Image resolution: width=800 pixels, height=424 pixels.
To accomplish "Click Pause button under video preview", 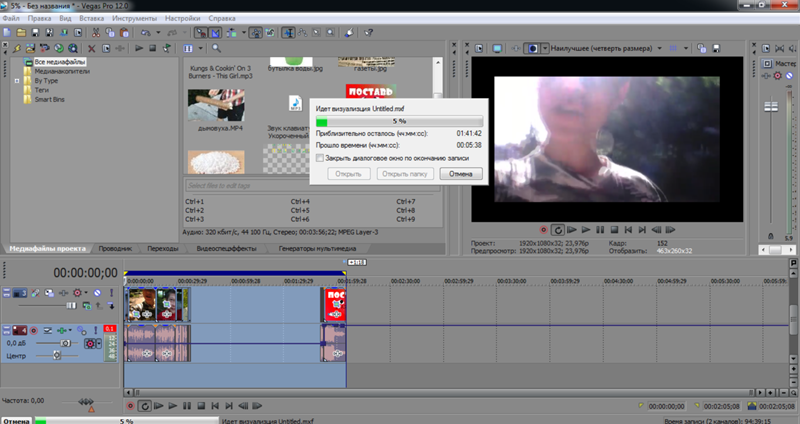I will [600, 230].
